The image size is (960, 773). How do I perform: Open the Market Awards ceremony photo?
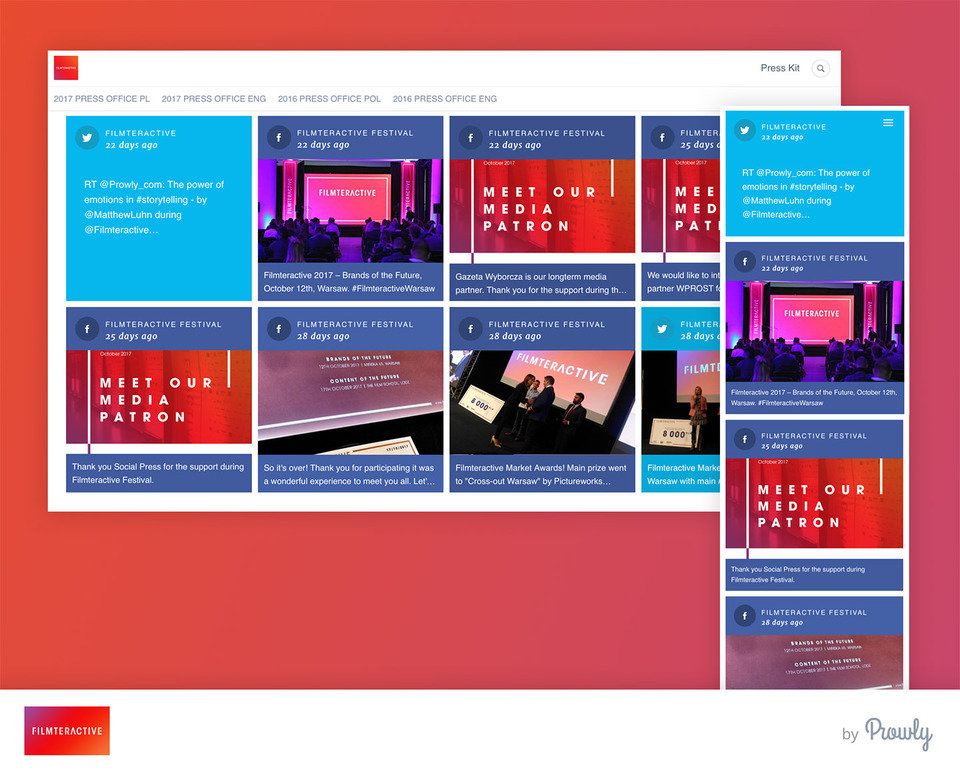542,402
